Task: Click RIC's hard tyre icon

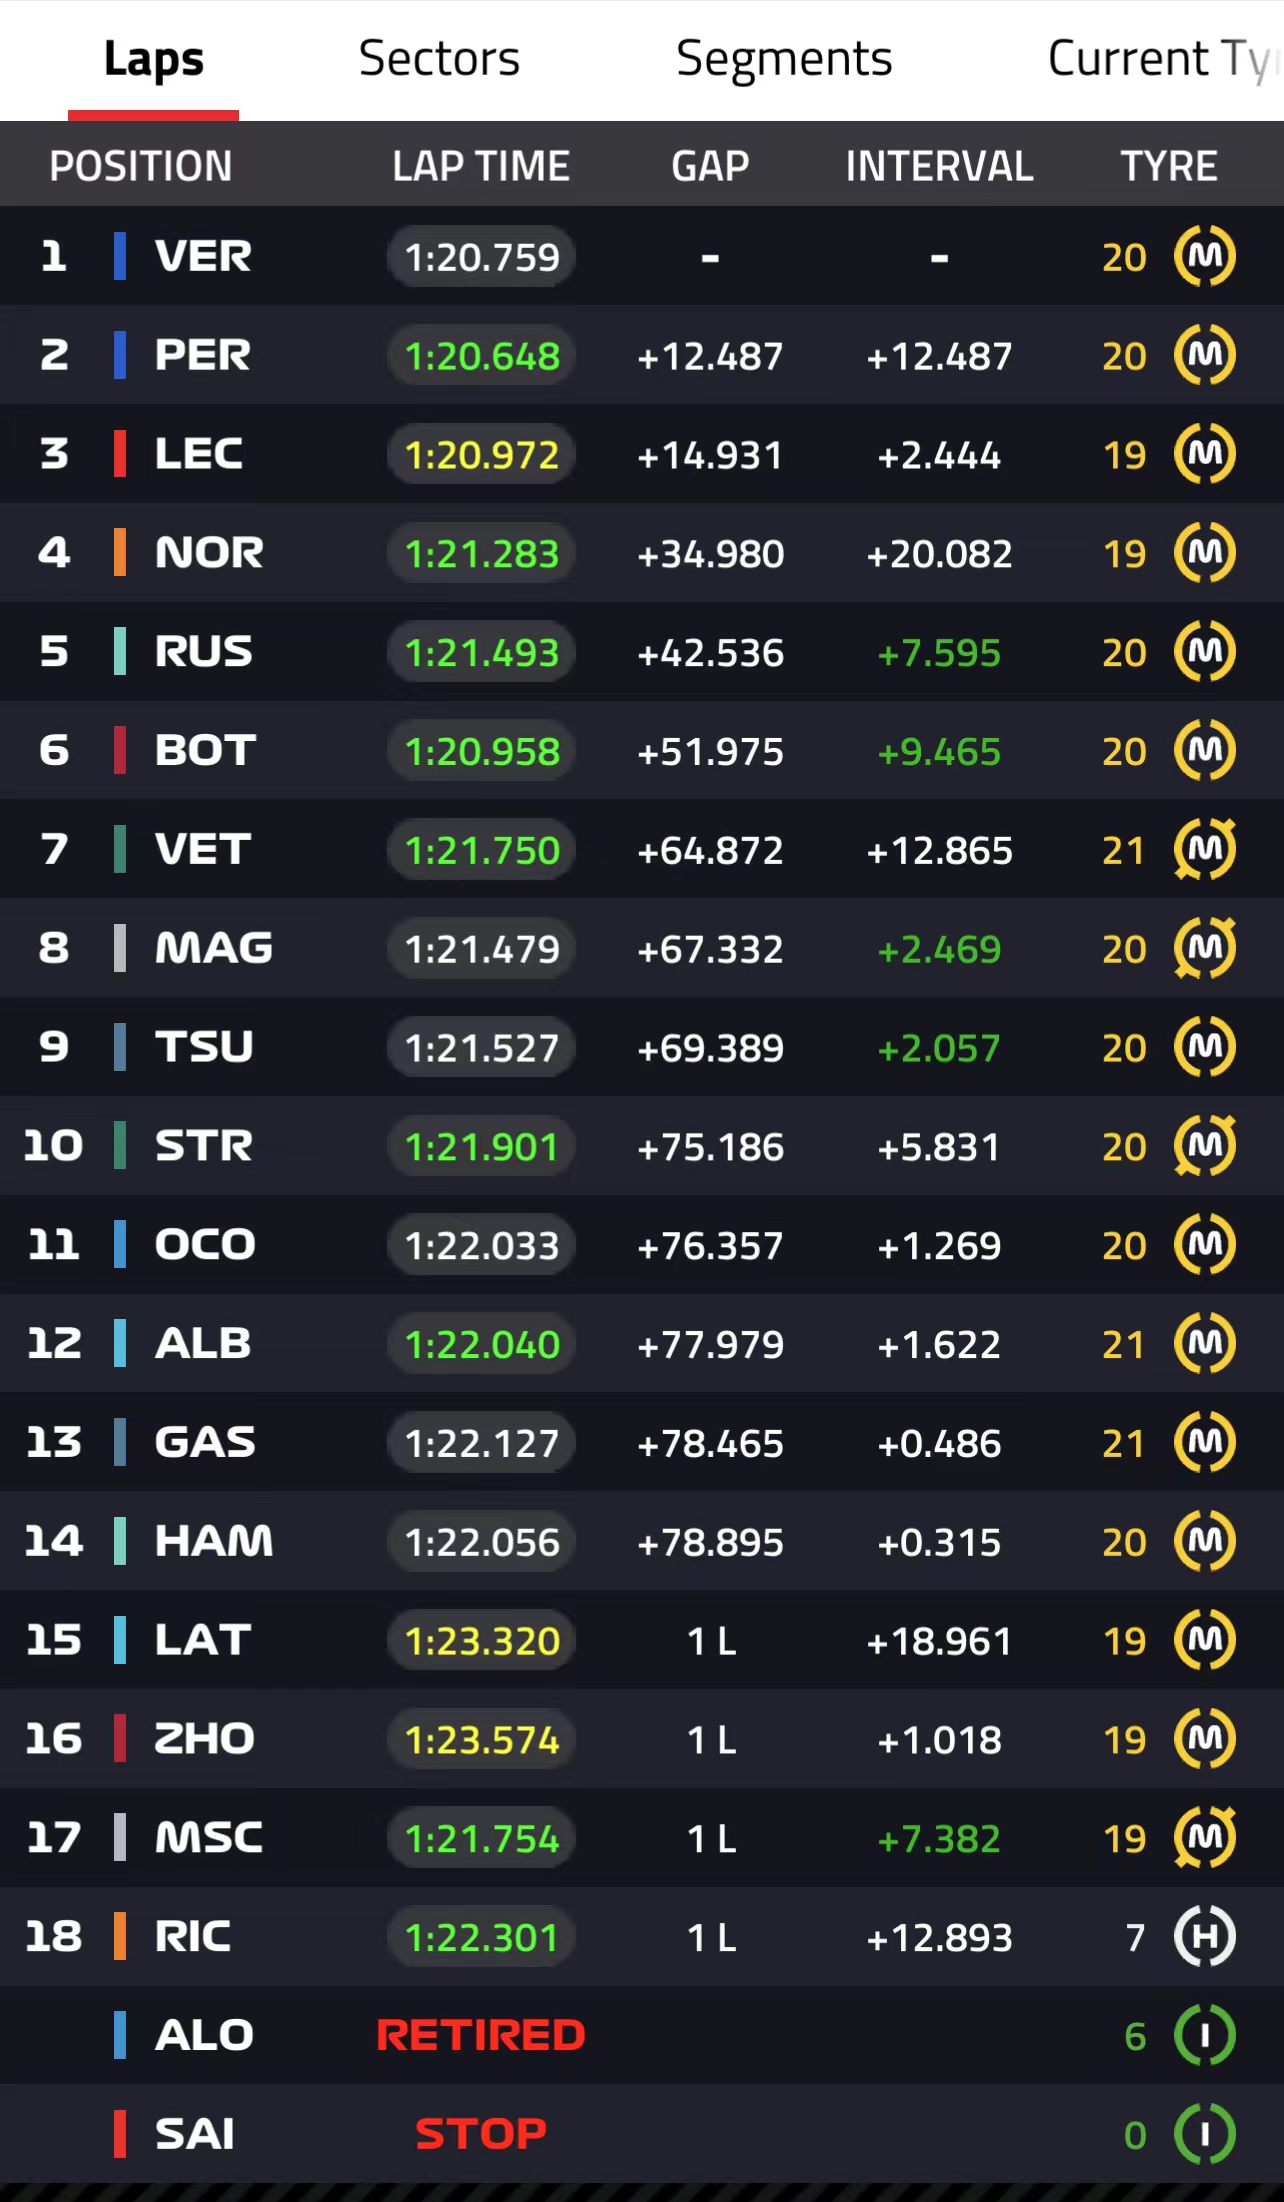Action: pos(1204,1937)
